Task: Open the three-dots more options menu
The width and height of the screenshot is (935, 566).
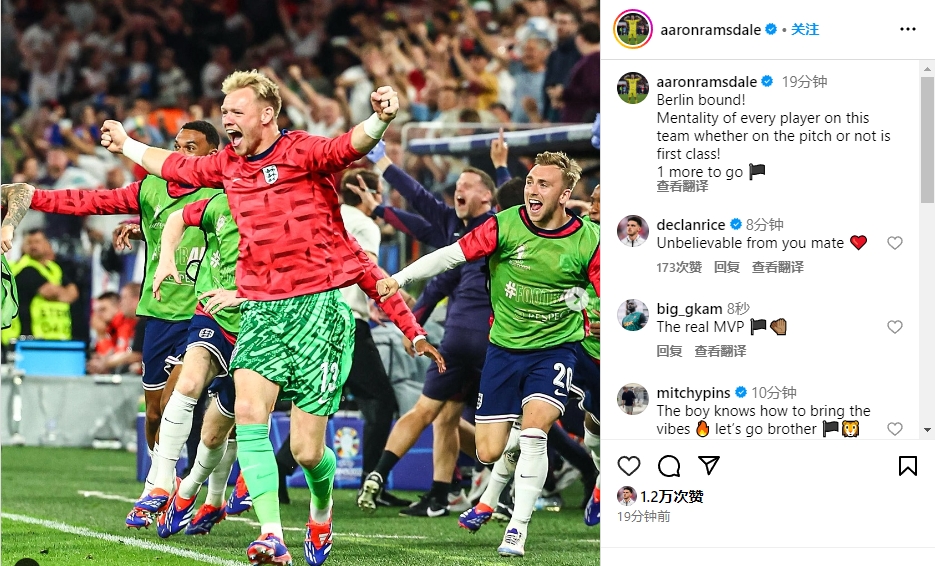Action: 908,29
